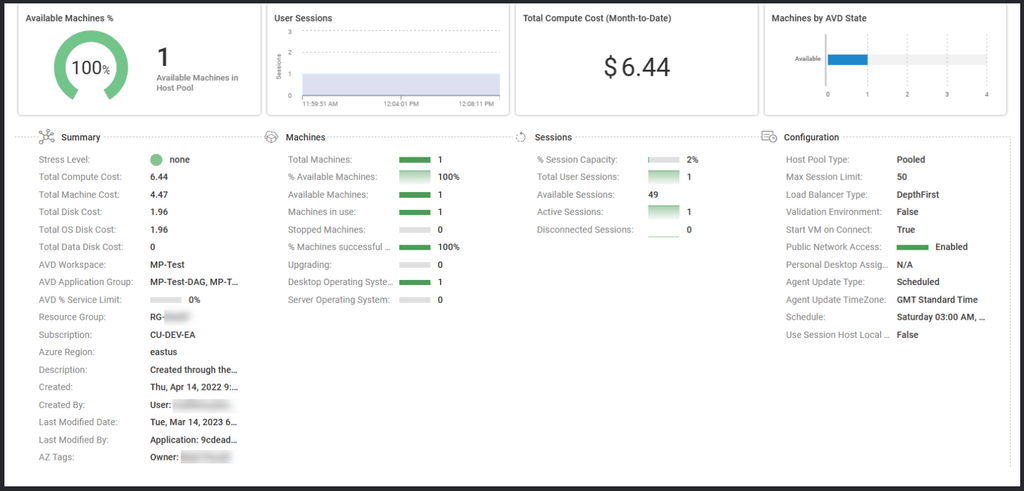The width and height of the screenshot is (1024, 491).
Task: Click the 'Available Machines in Host Pool' caption
Action: pyautogui.click(x=197, y=82)
